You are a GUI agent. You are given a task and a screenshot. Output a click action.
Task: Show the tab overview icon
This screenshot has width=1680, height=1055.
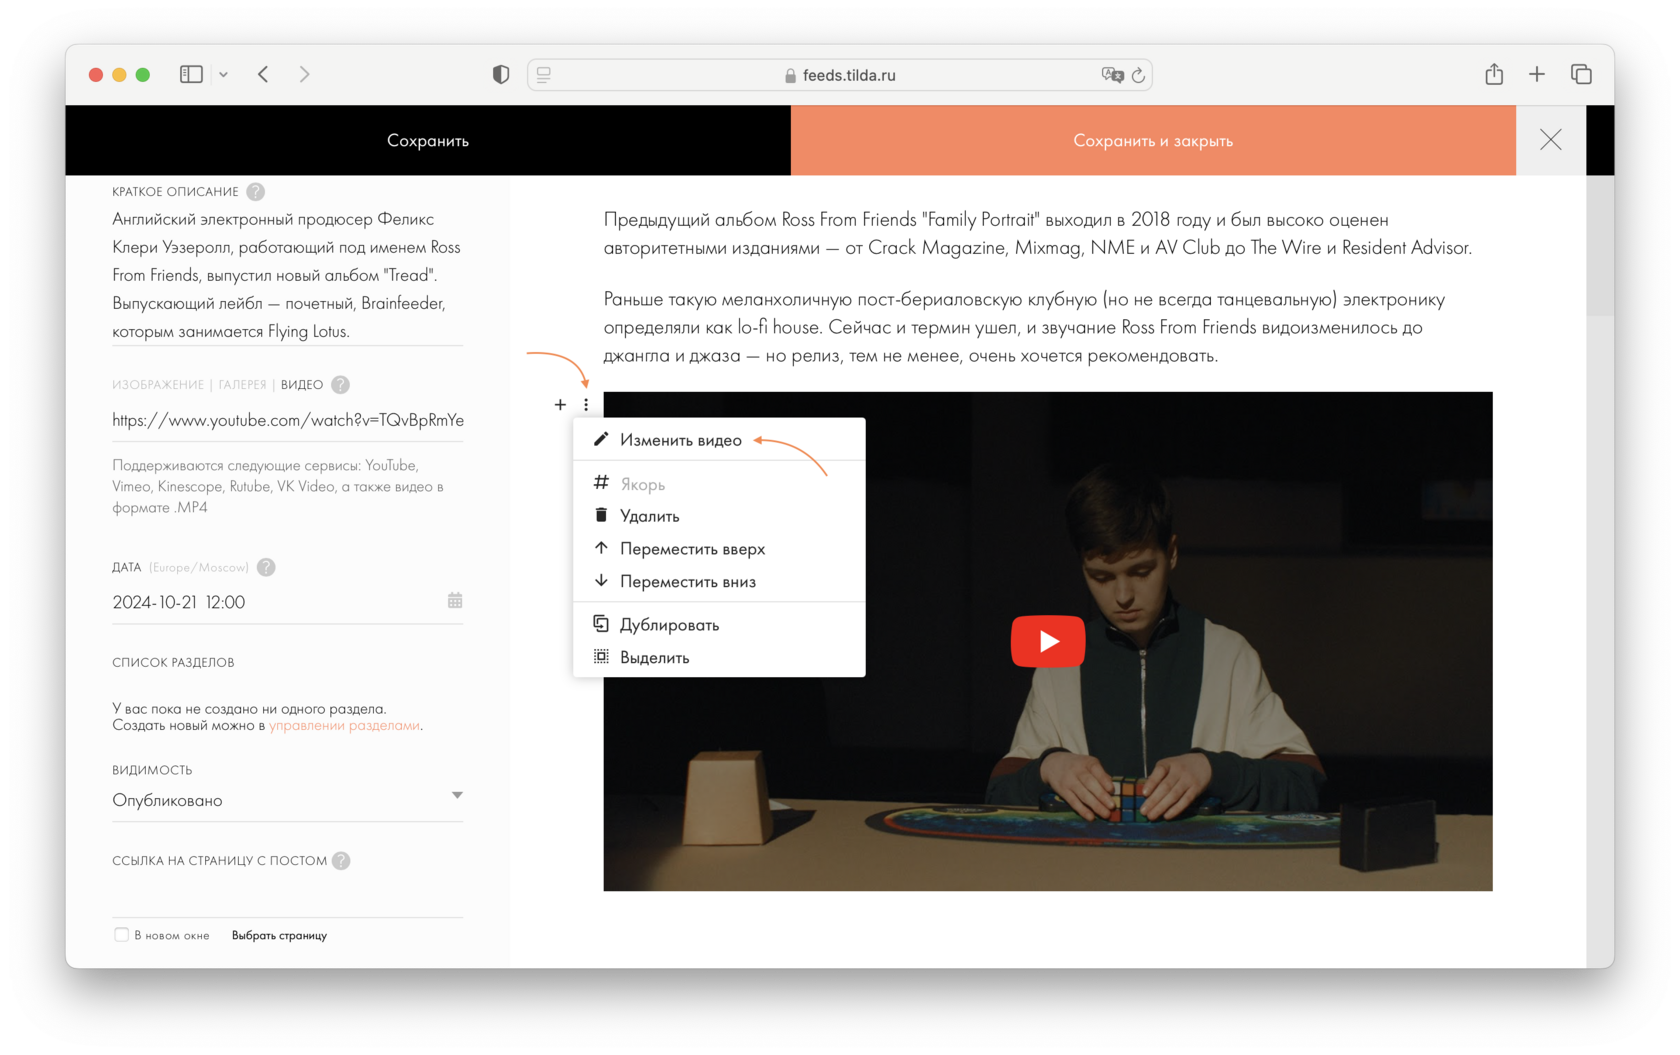pos(1581,74)
